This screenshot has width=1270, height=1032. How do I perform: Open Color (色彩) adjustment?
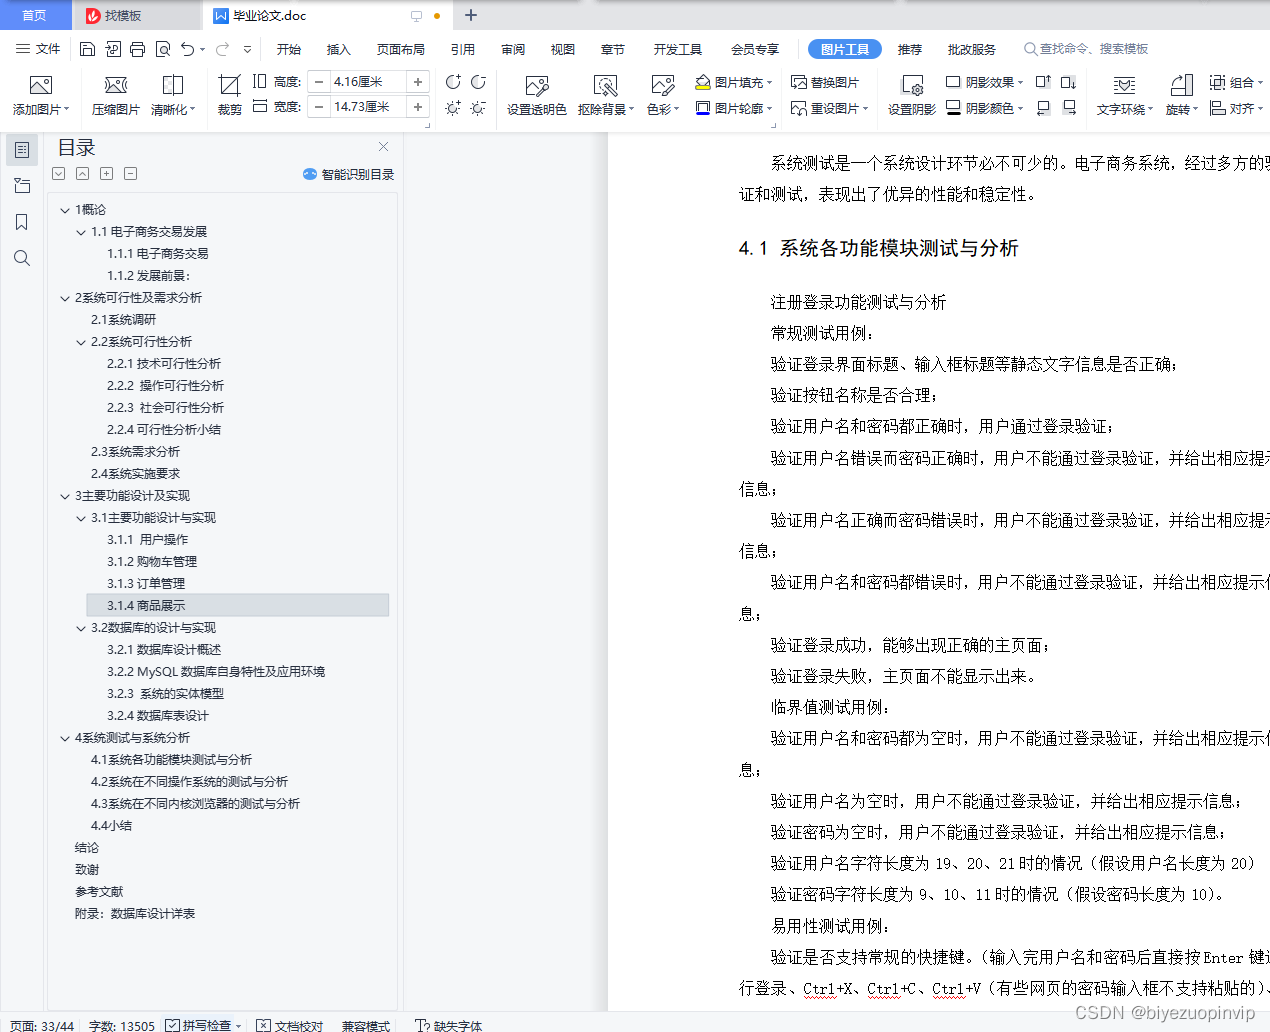click(x=662, y=95)
